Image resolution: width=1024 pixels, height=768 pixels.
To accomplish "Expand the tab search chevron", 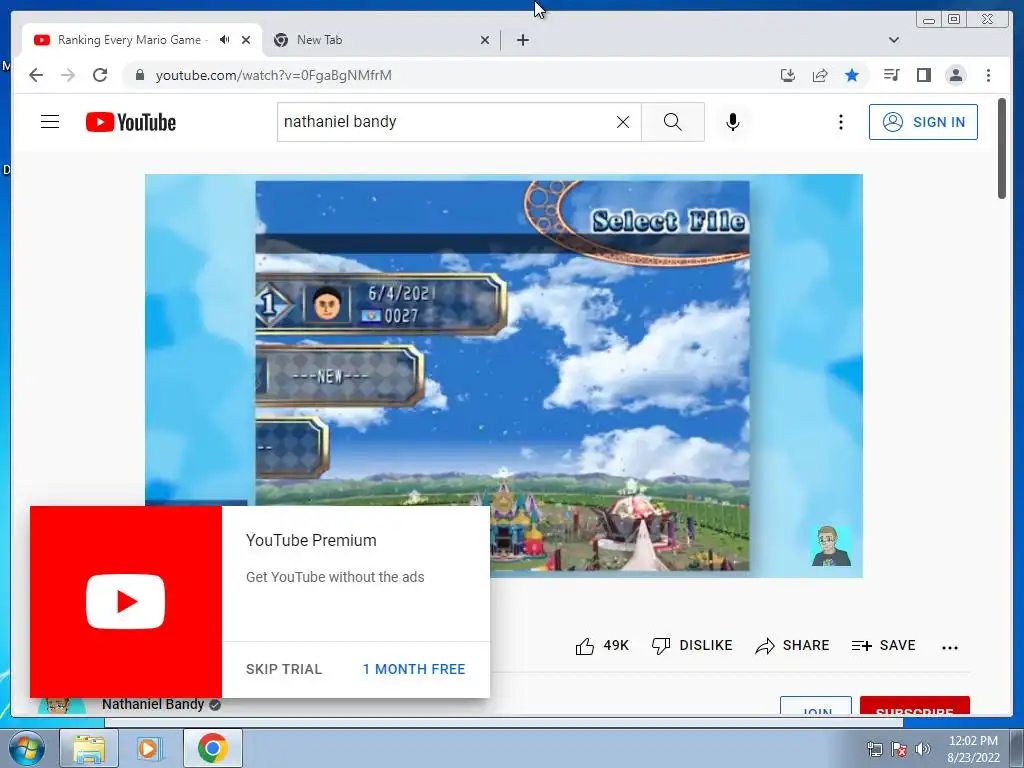I will tap(893, 40).
